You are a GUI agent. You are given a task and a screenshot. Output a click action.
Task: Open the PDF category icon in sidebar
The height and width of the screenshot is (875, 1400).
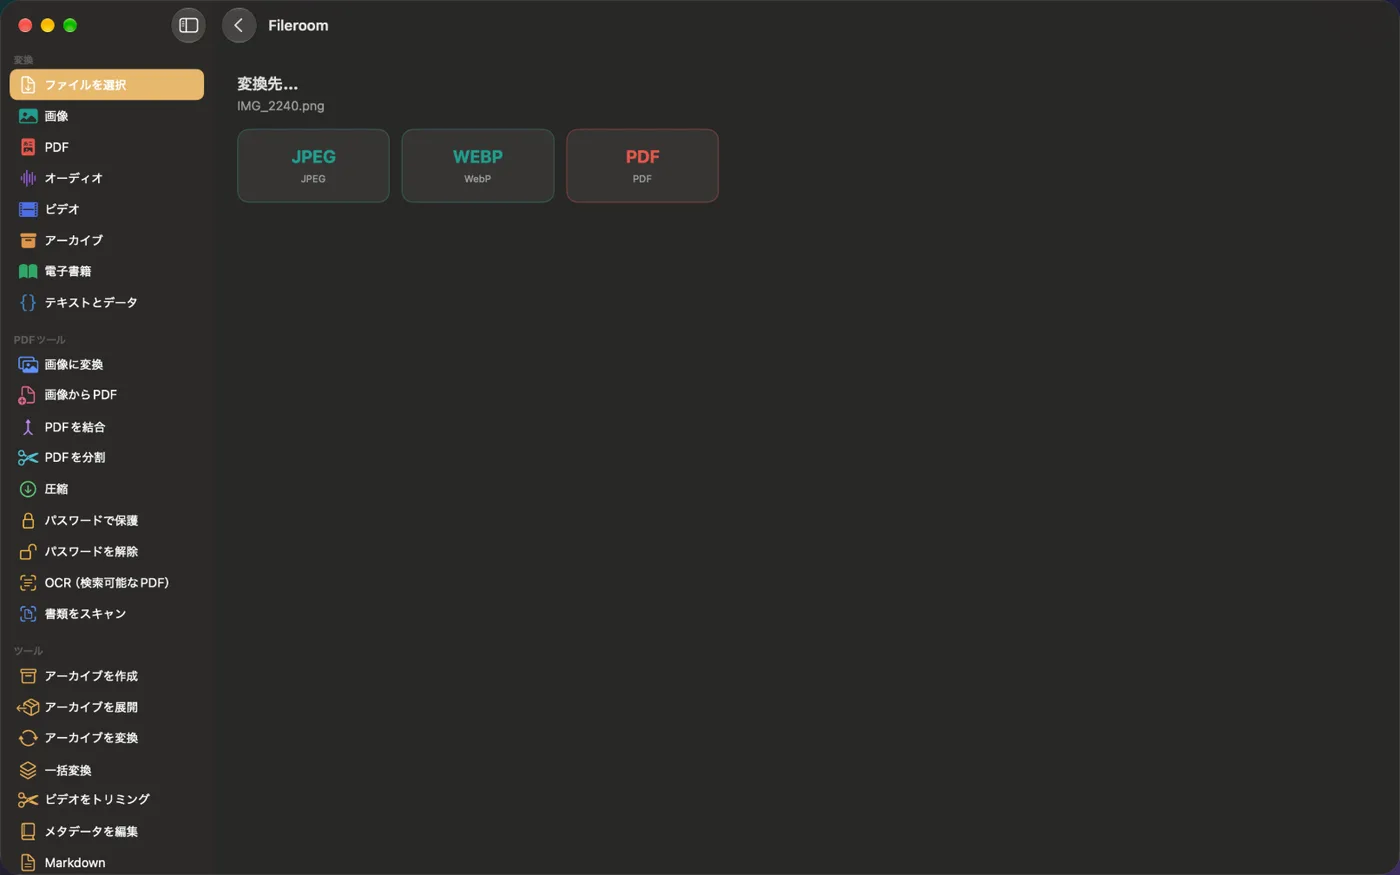tap(28, 147)
